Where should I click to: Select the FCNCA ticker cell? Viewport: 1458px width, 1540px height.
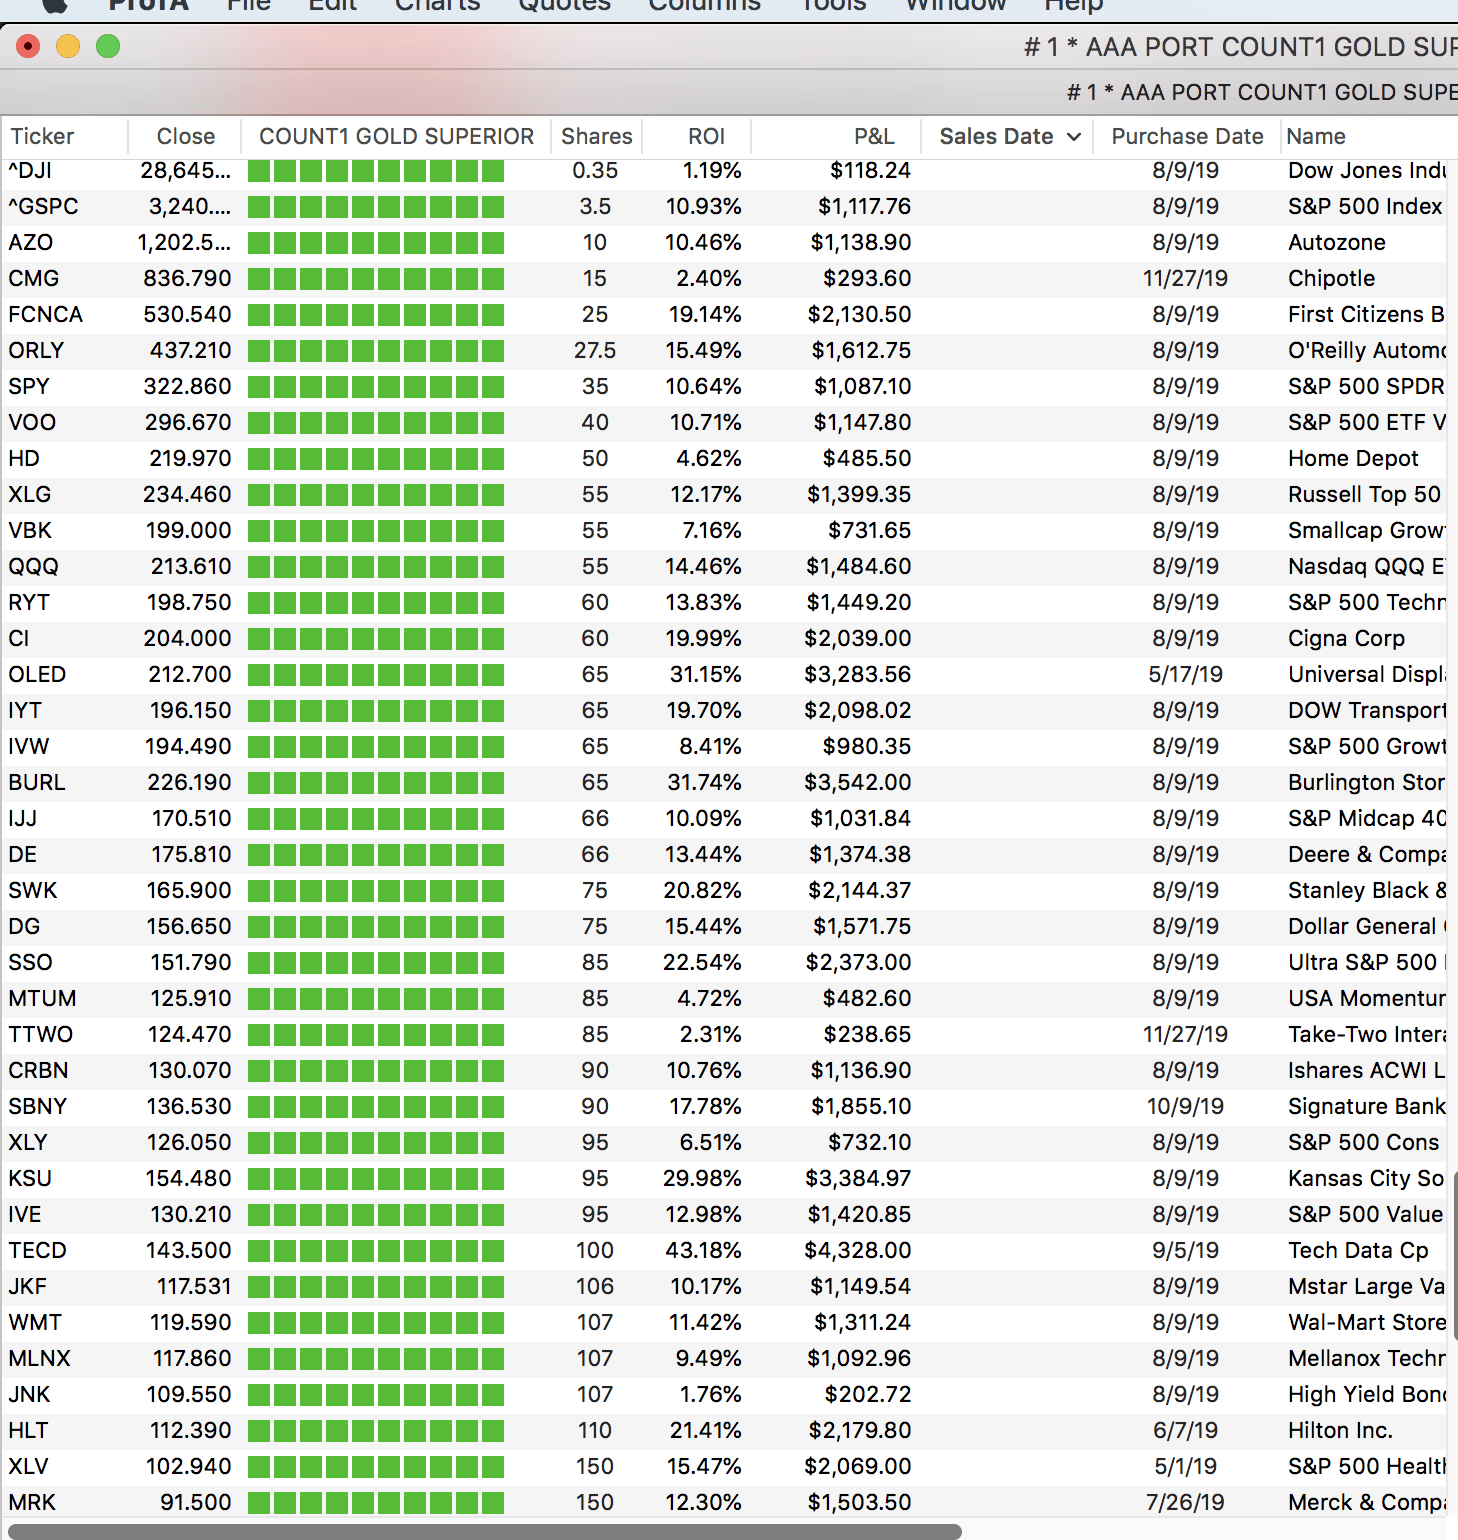tap(45, 314)
